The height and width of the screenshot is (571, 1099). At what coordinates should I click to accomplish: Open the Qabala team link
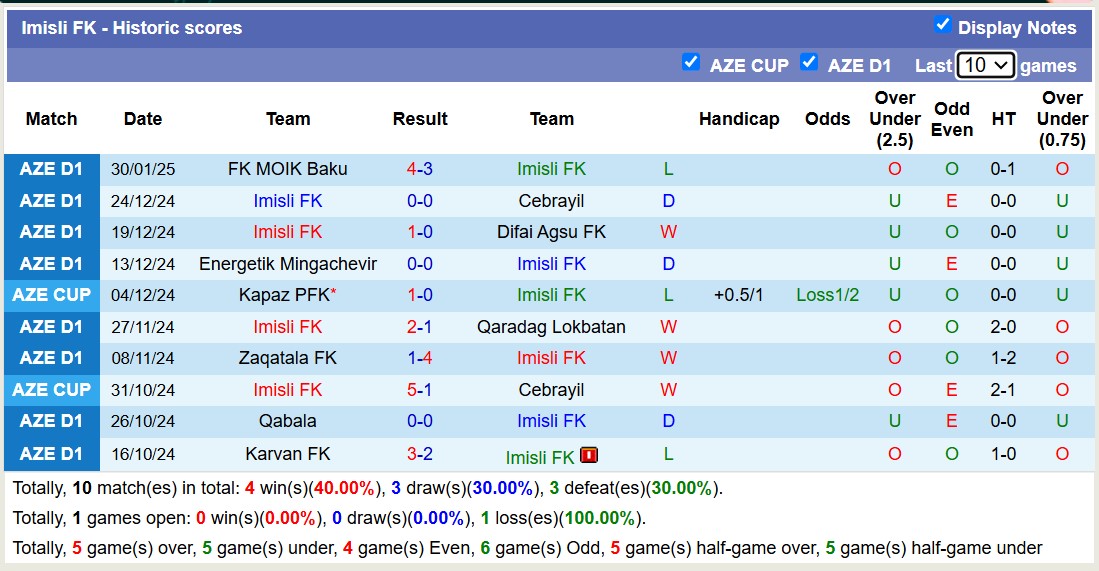pos(288,421)
